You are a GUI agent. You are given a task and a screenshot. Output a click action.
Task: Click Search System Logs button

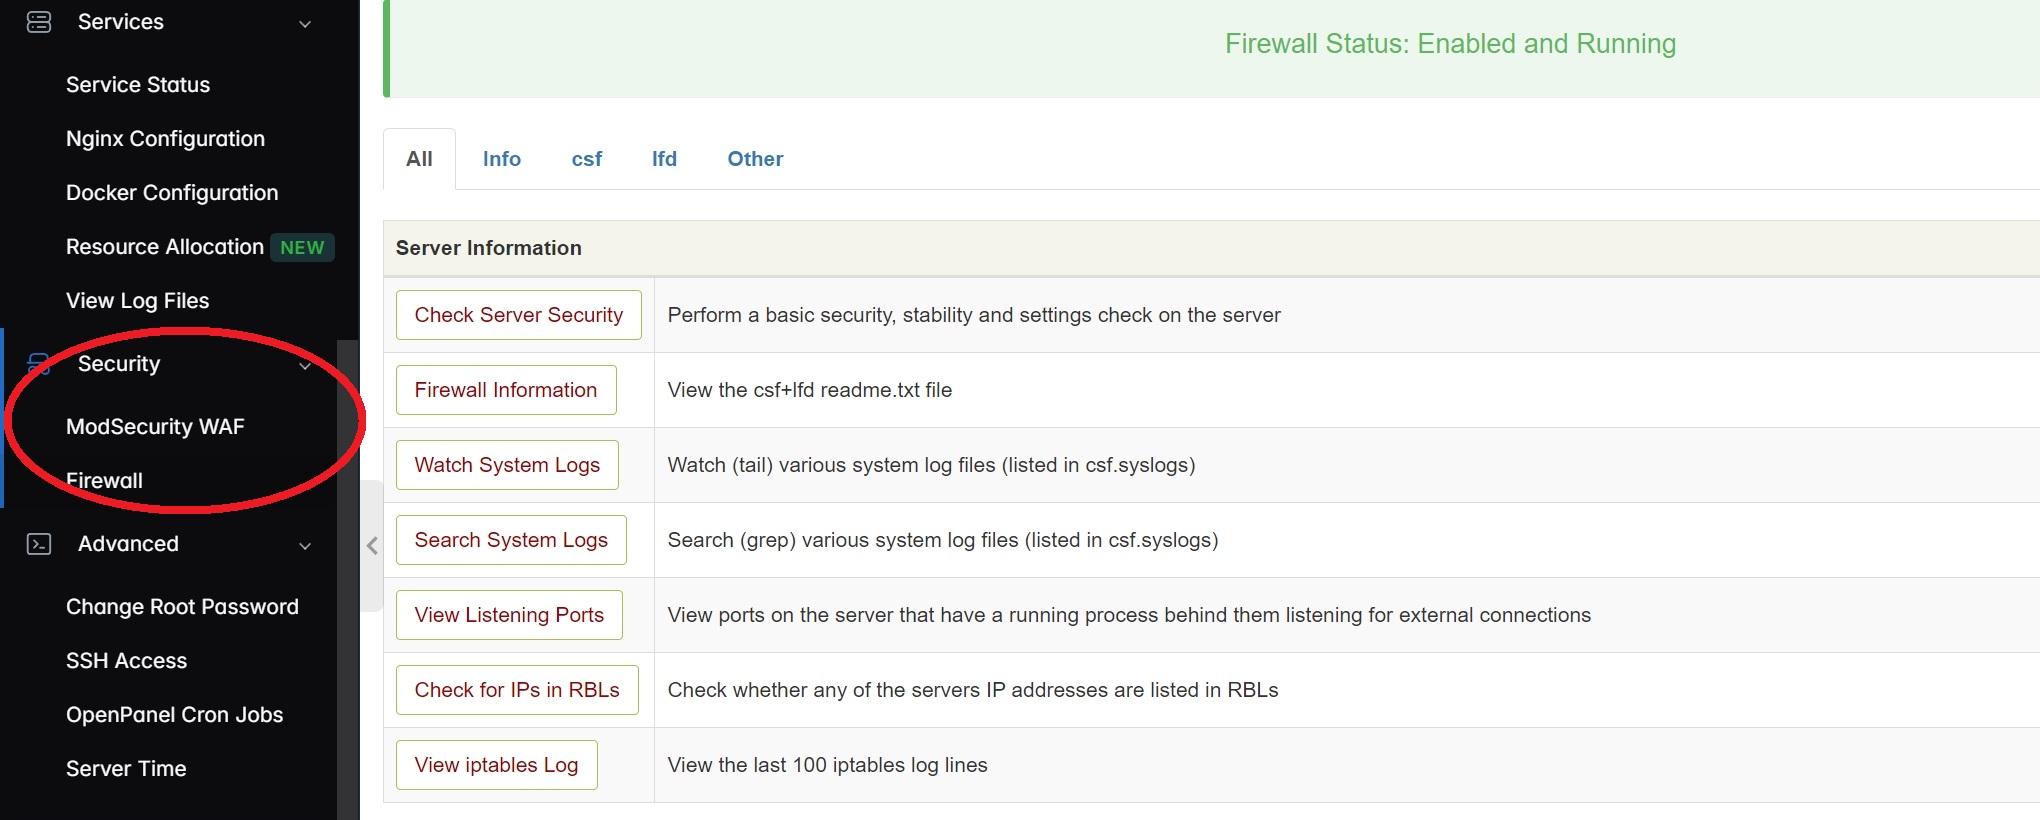[x=511, y=540]
